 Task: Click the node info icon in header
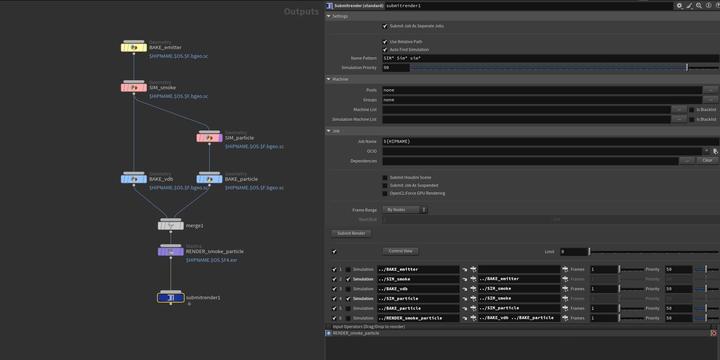coord(708,6)
